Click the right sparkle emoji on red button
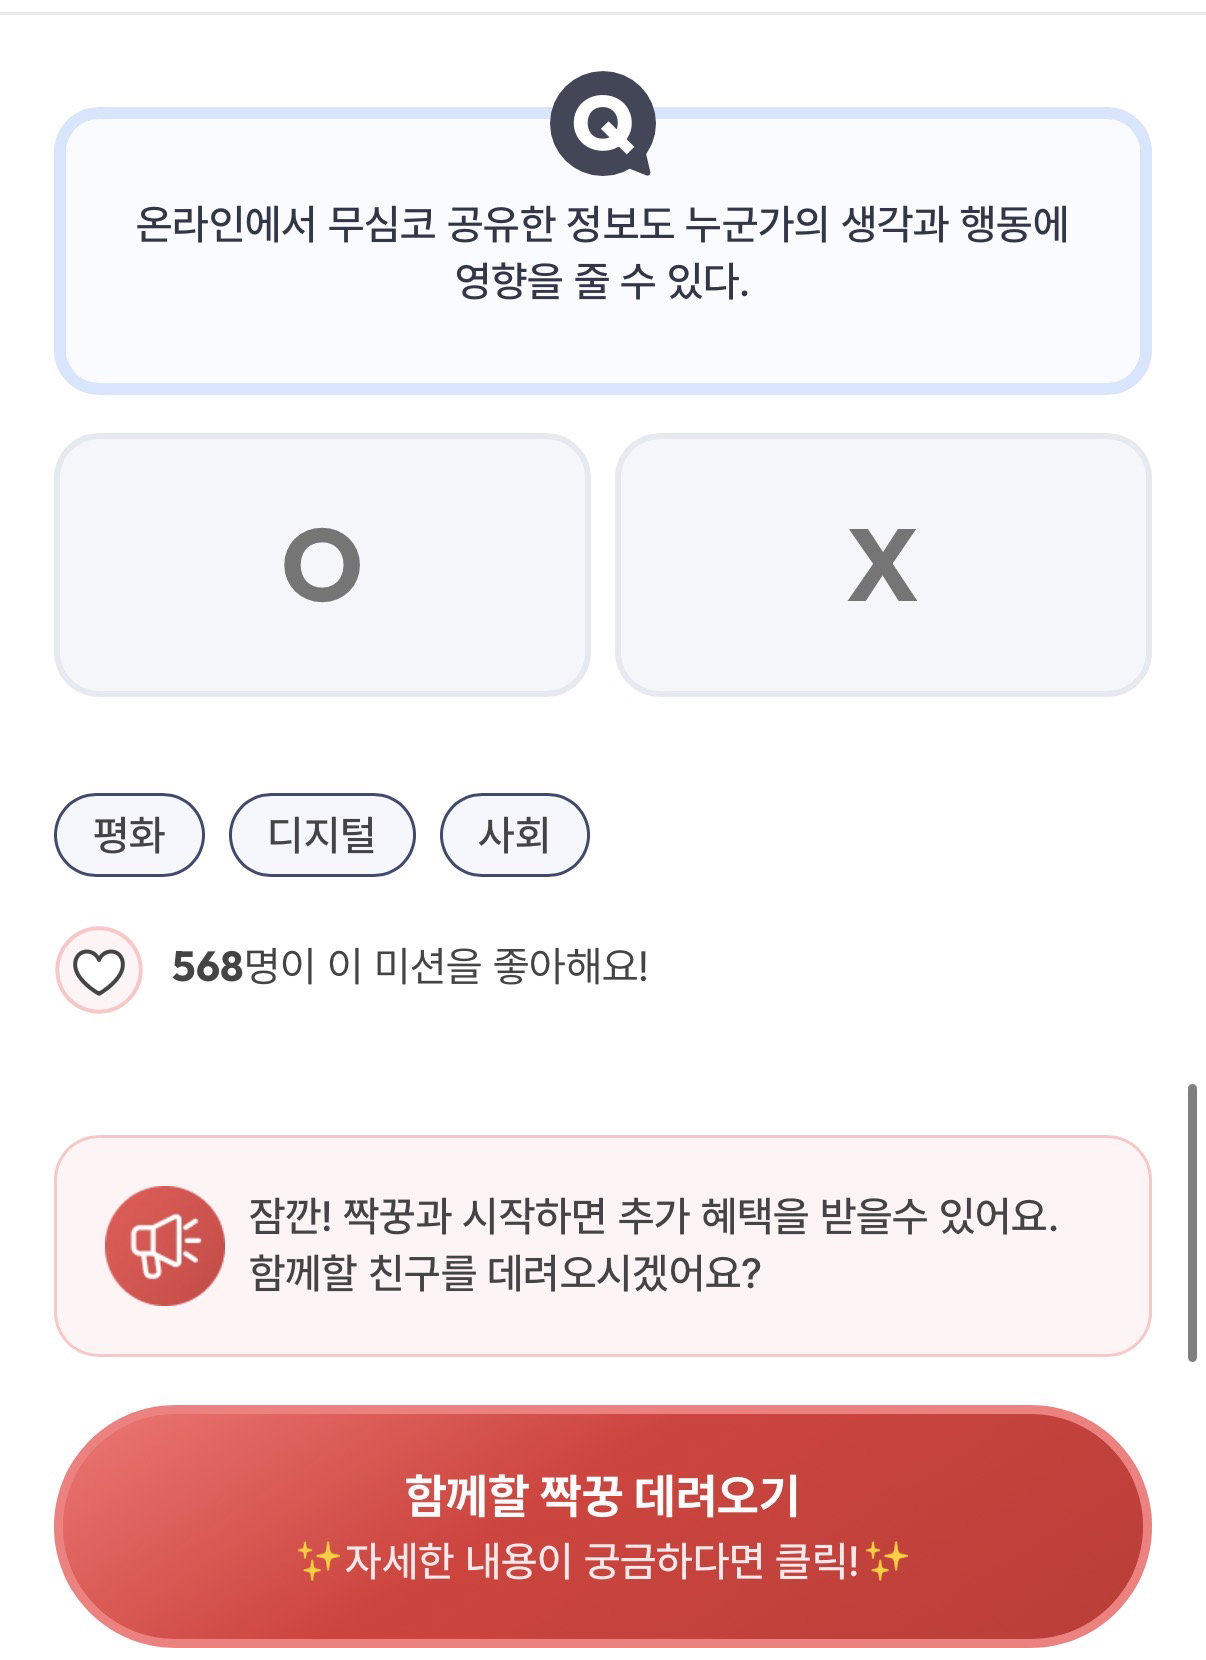 pyautogui.click(x=887, y=1560)
